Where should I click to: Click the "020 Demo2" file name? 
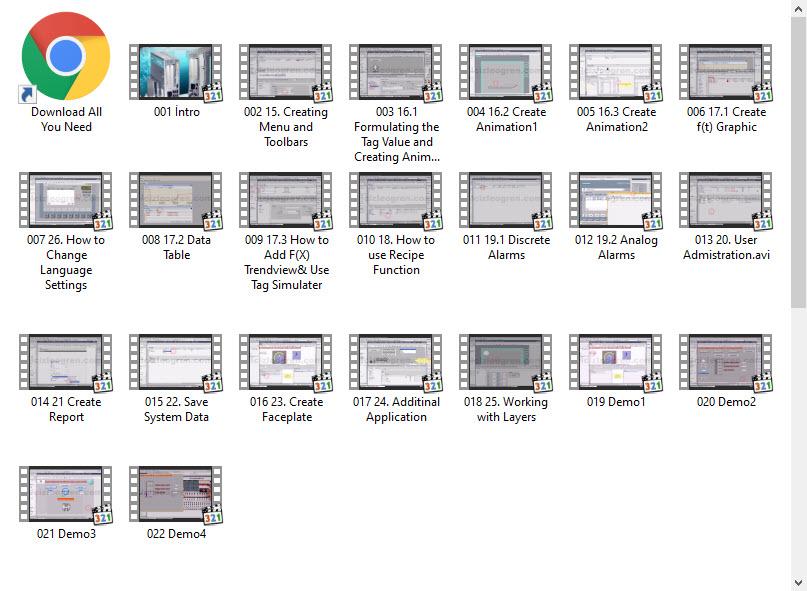(726, 402)
